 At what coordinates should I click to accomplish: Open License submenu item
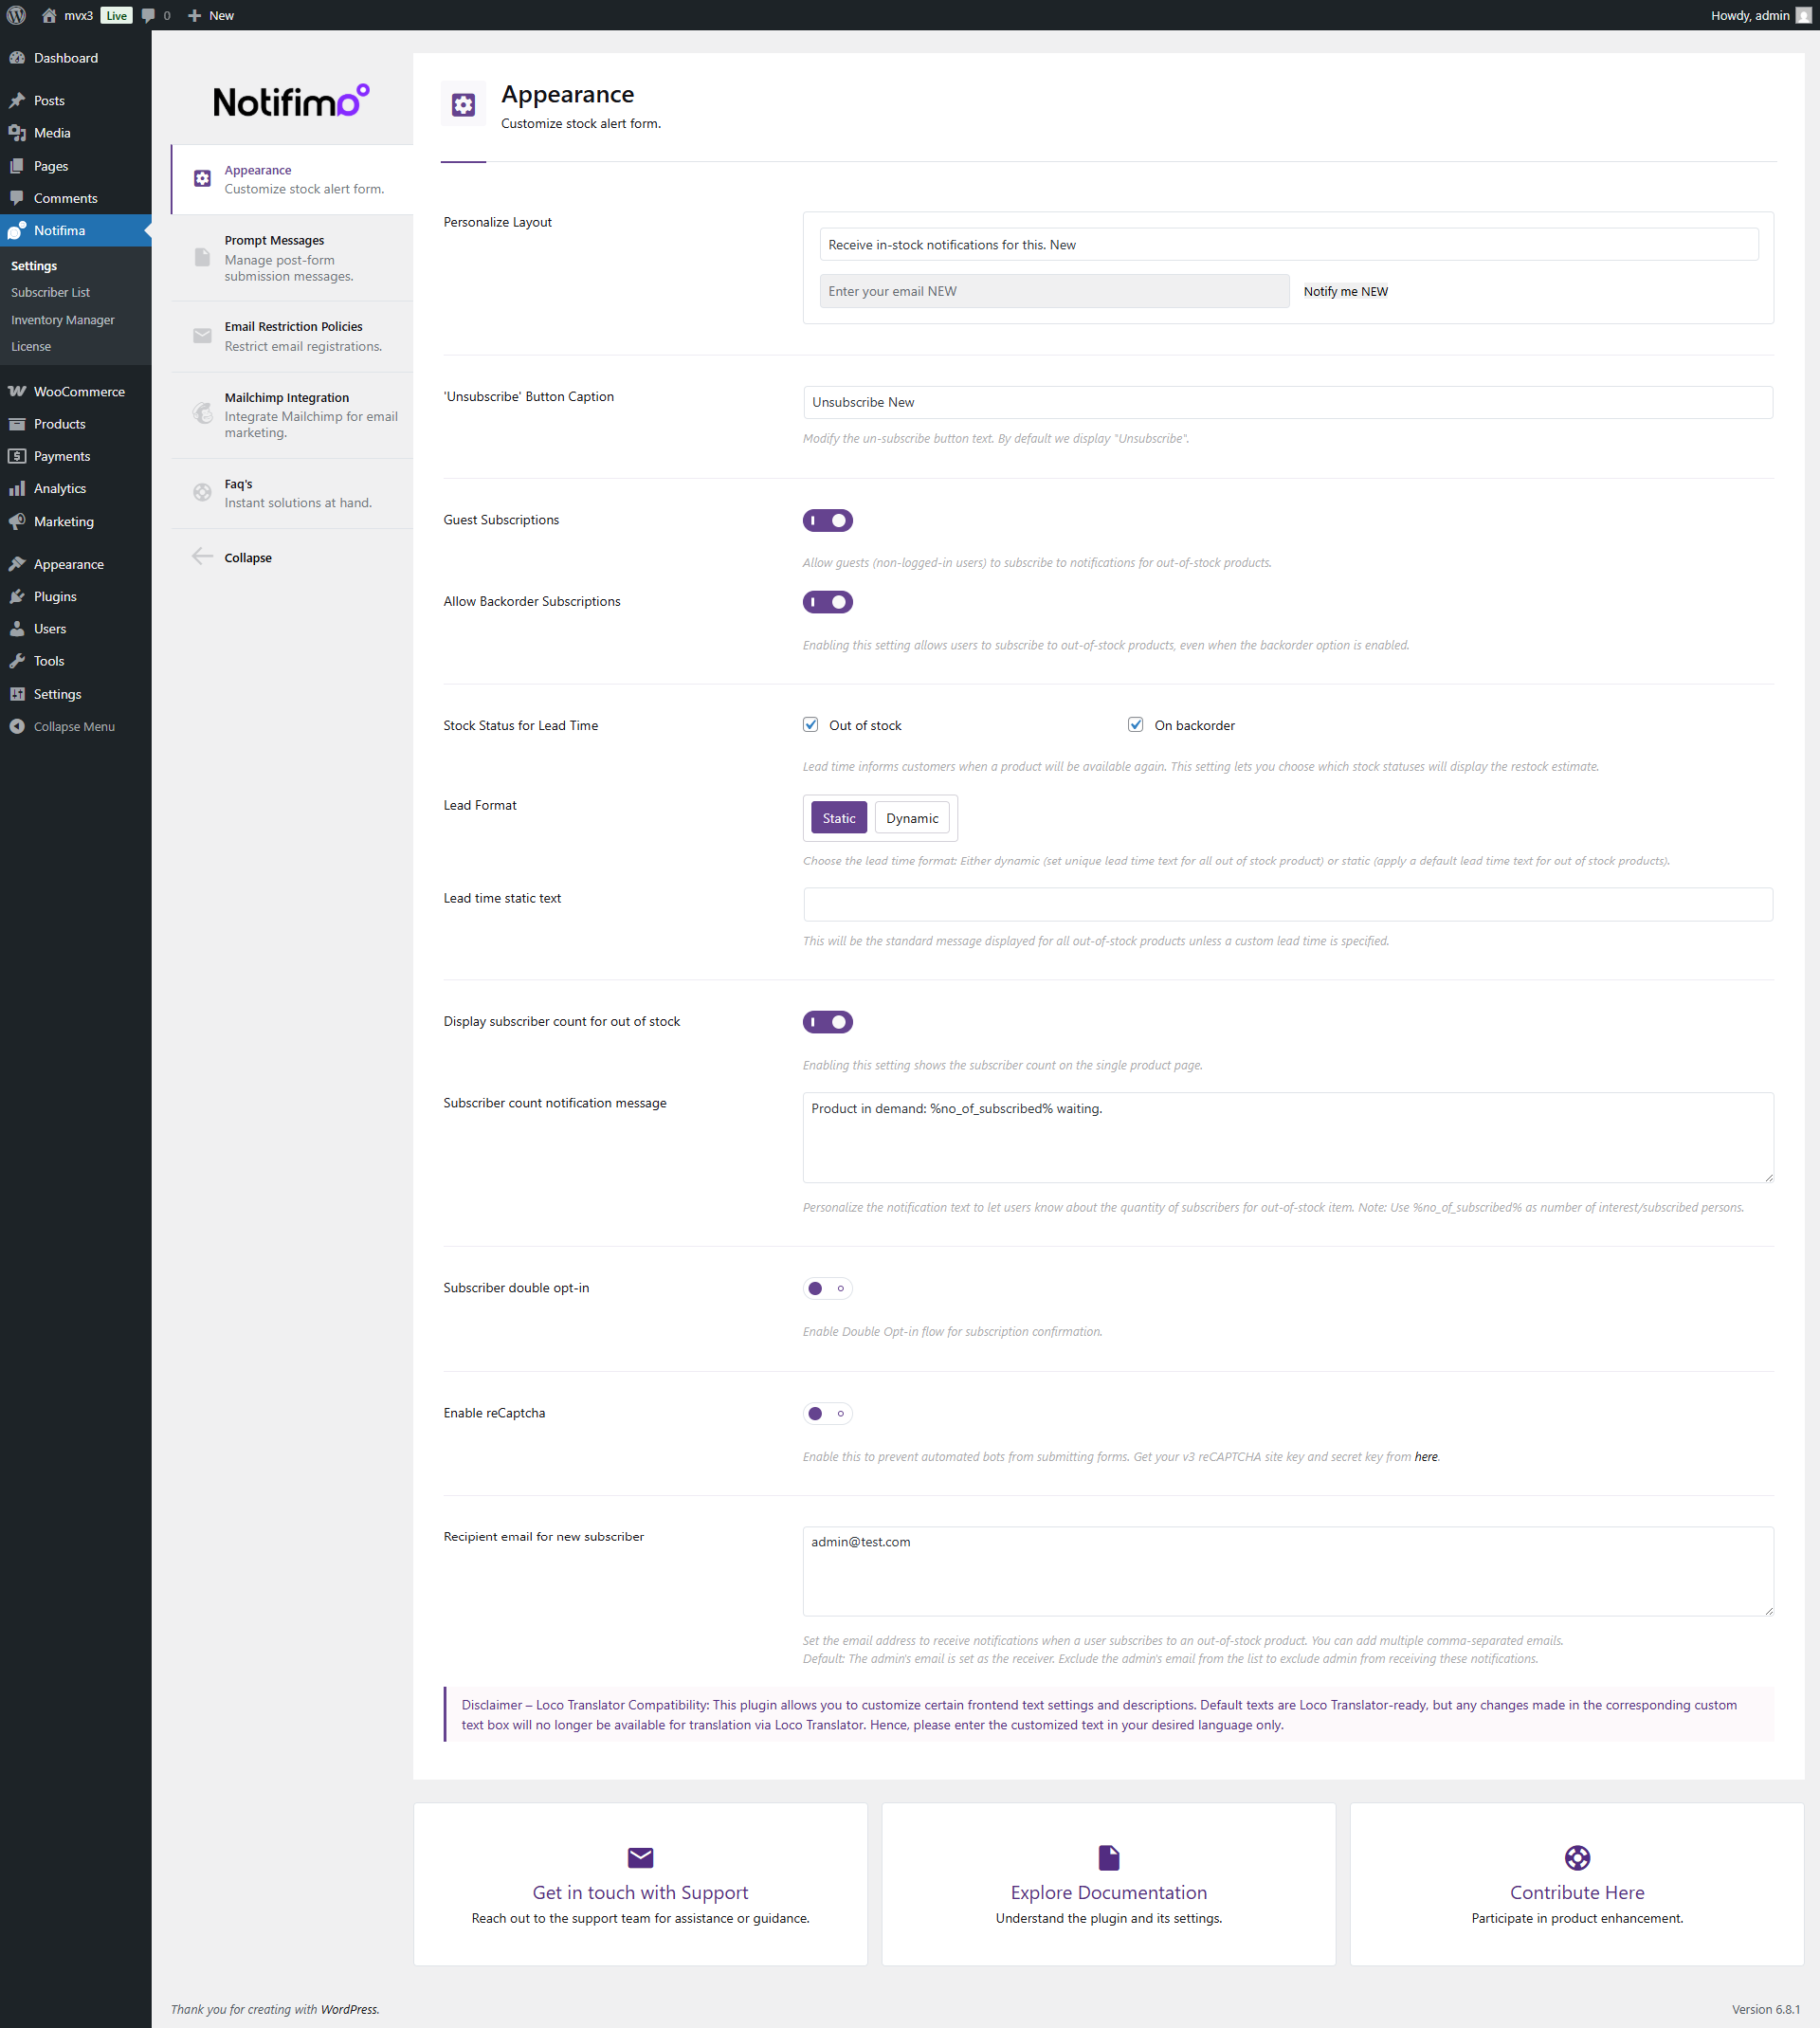[x=31, y=346]
